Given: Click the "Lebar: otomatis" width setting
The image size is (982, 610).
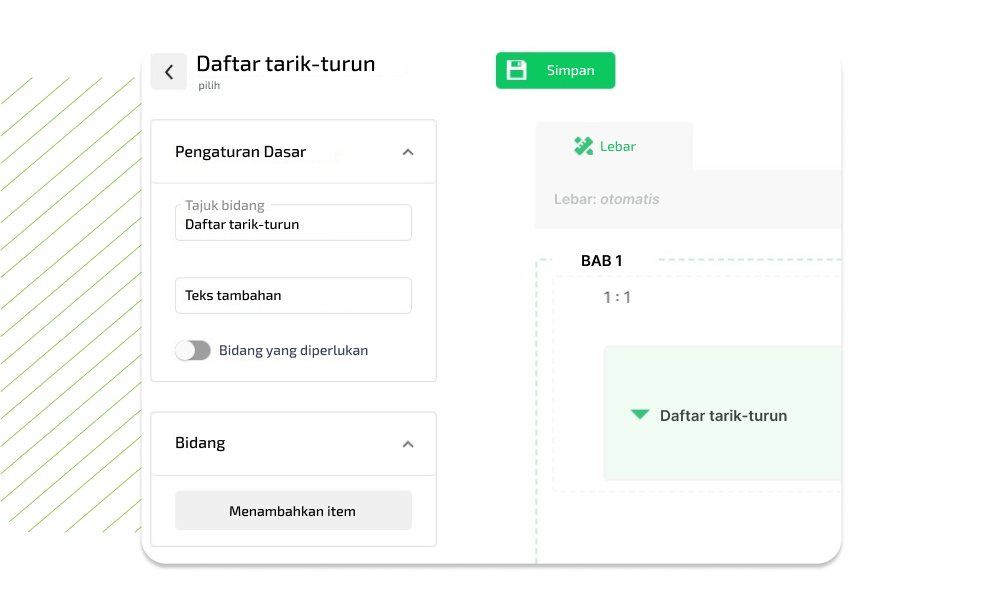Looking at the screenshot, I should tap(606, 199).
